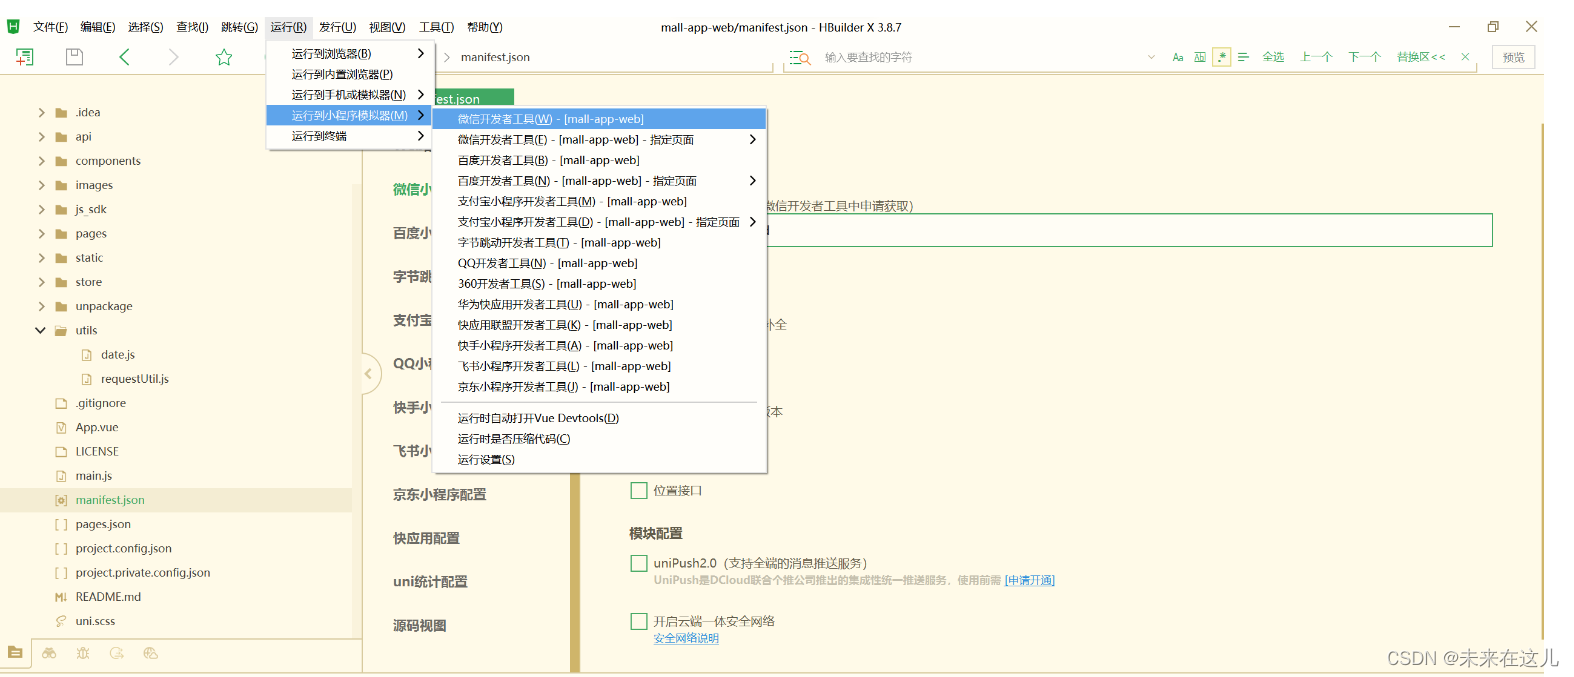Select 京东开发者工具(J) entry
This screenshot has height=677, width=1574.
(x=599, y=387)
